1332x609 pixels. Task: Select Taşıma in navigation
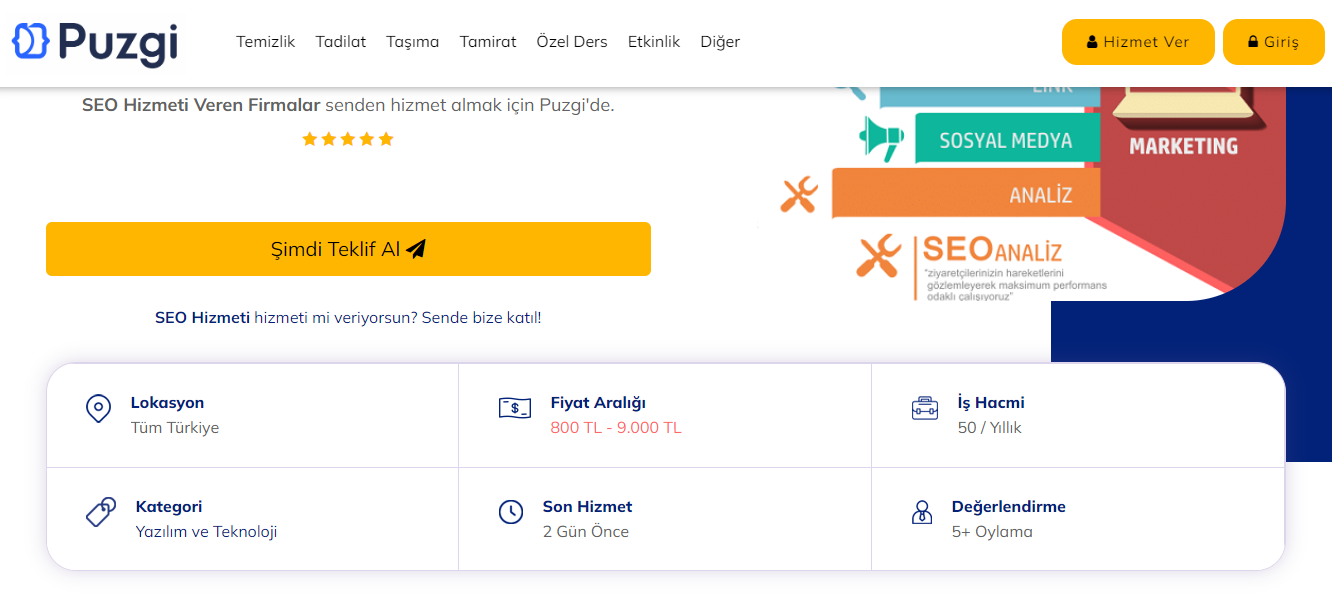click(x=413, y=42)
